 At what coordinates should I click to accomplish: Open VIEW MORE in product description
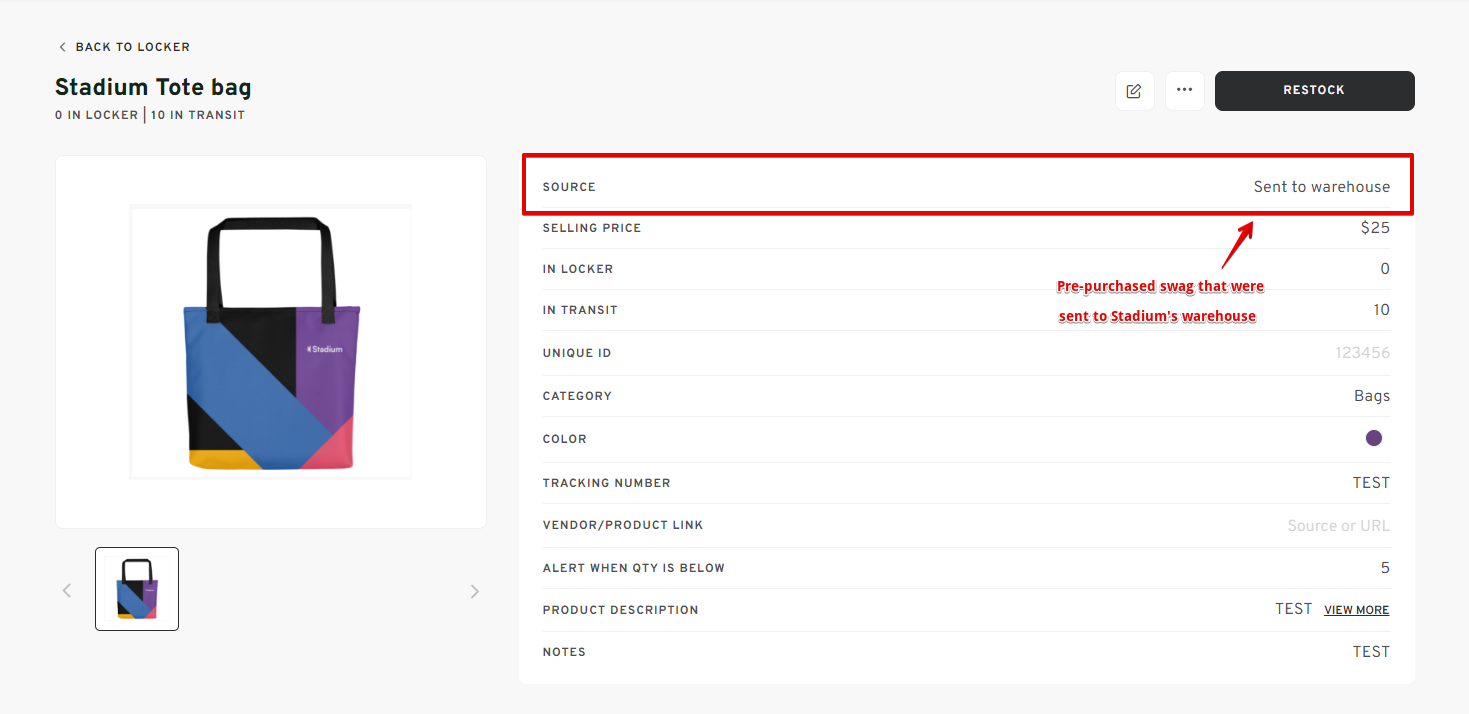(x=1357, y=610)
